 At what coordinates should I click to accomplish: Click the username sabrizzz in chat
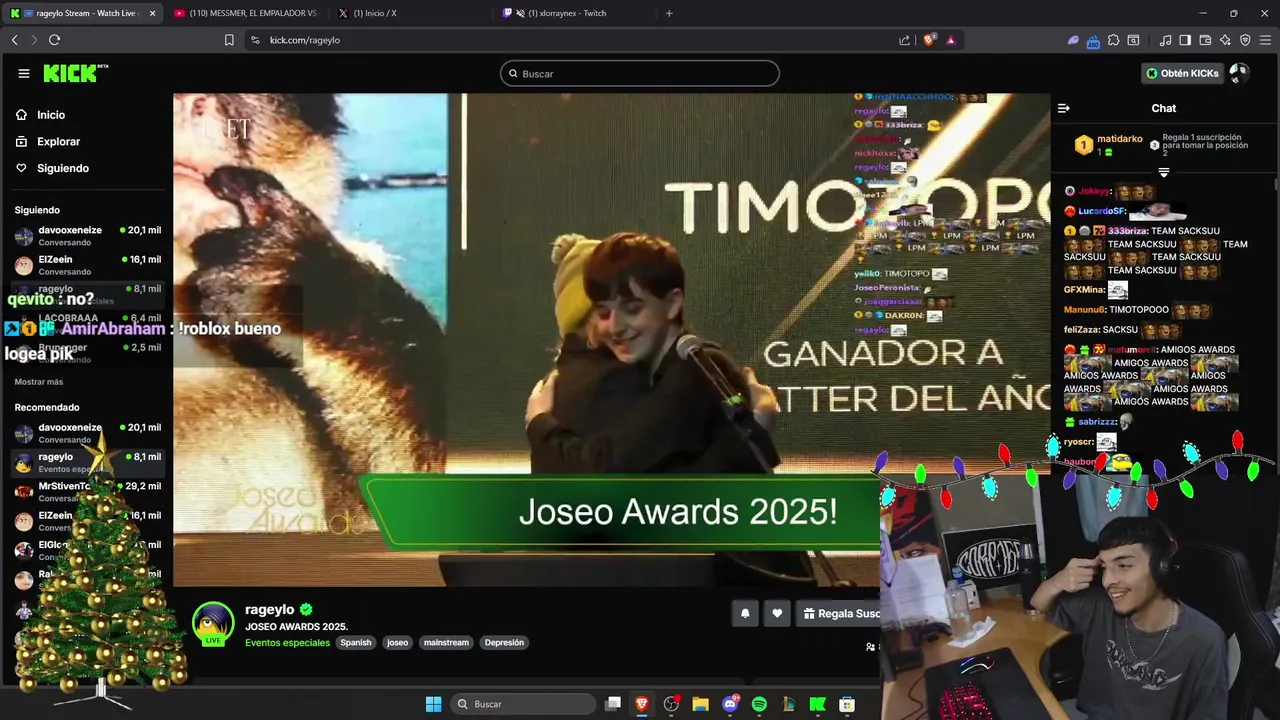[x=1097, y=422]
